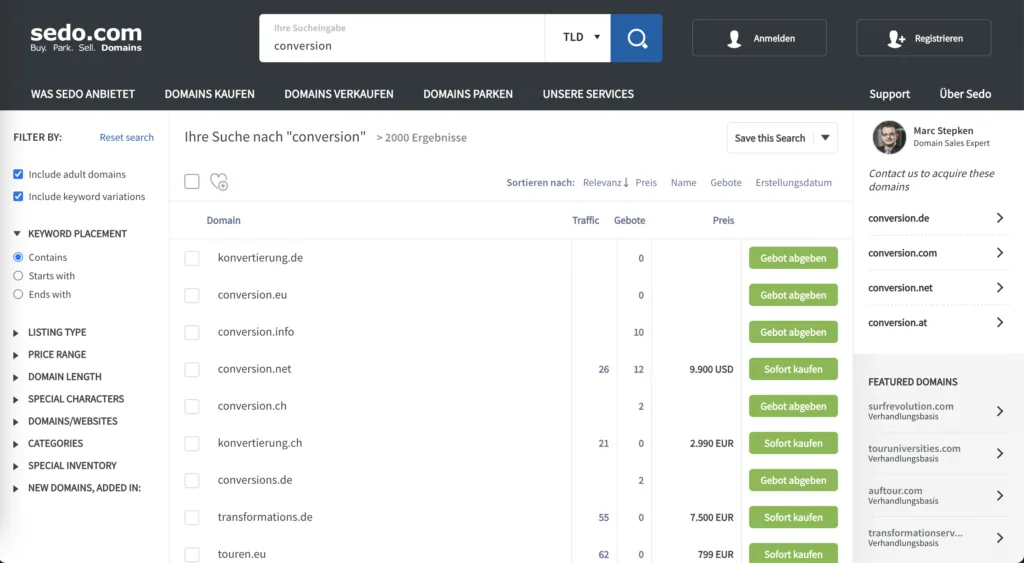The image size is (1024, 563).
Task: Click the 9.900 USD price
Action: click(x=711, y=369)
